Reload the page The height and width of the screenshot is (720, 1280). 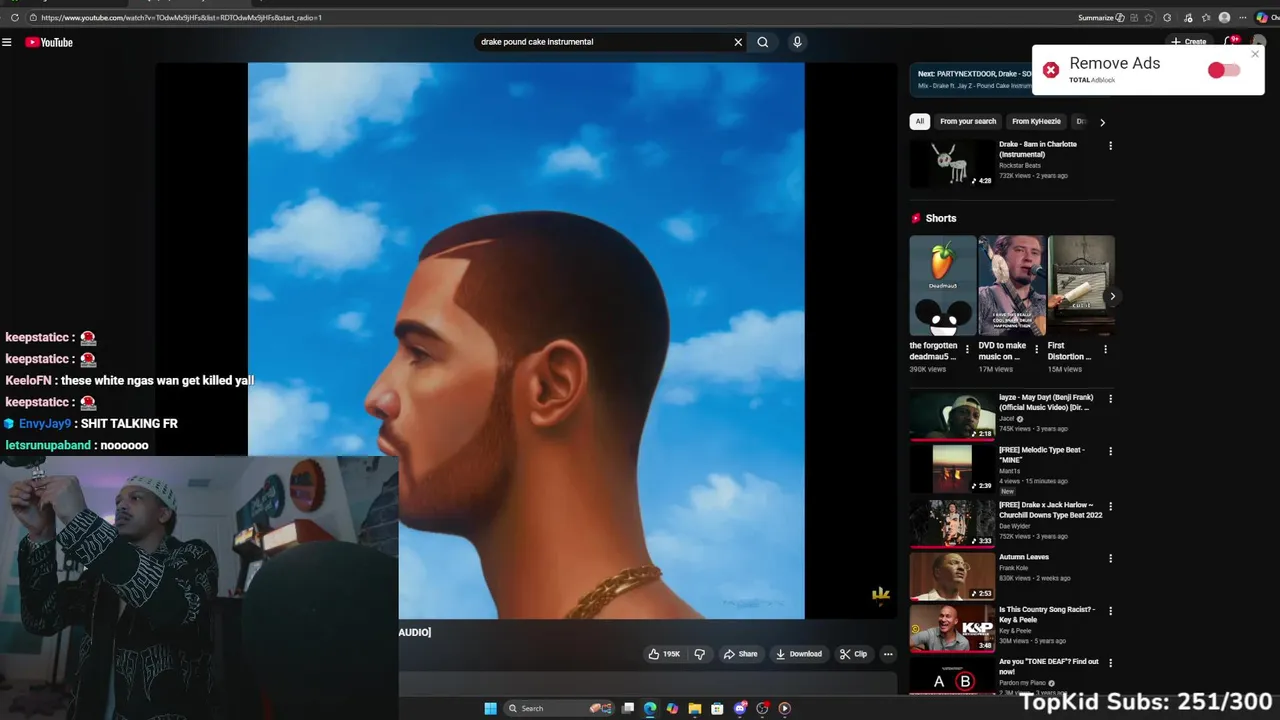(14, 17)
